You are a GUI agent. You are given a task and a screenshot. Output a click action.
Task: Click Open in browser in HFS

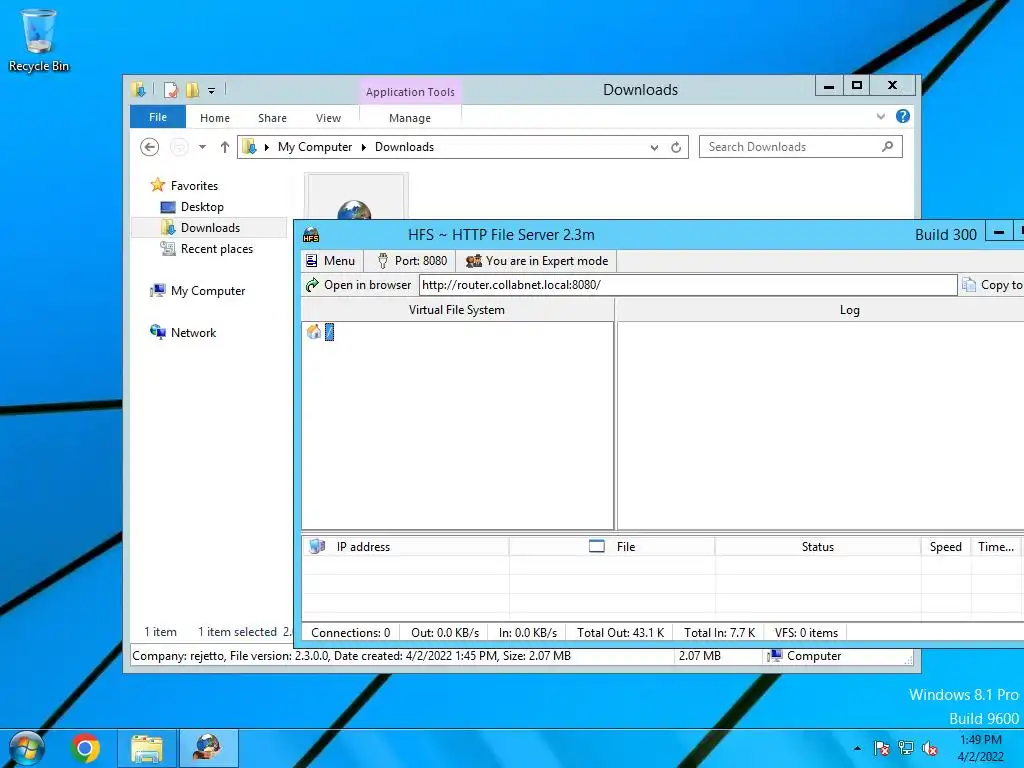(x=359, y=285)
